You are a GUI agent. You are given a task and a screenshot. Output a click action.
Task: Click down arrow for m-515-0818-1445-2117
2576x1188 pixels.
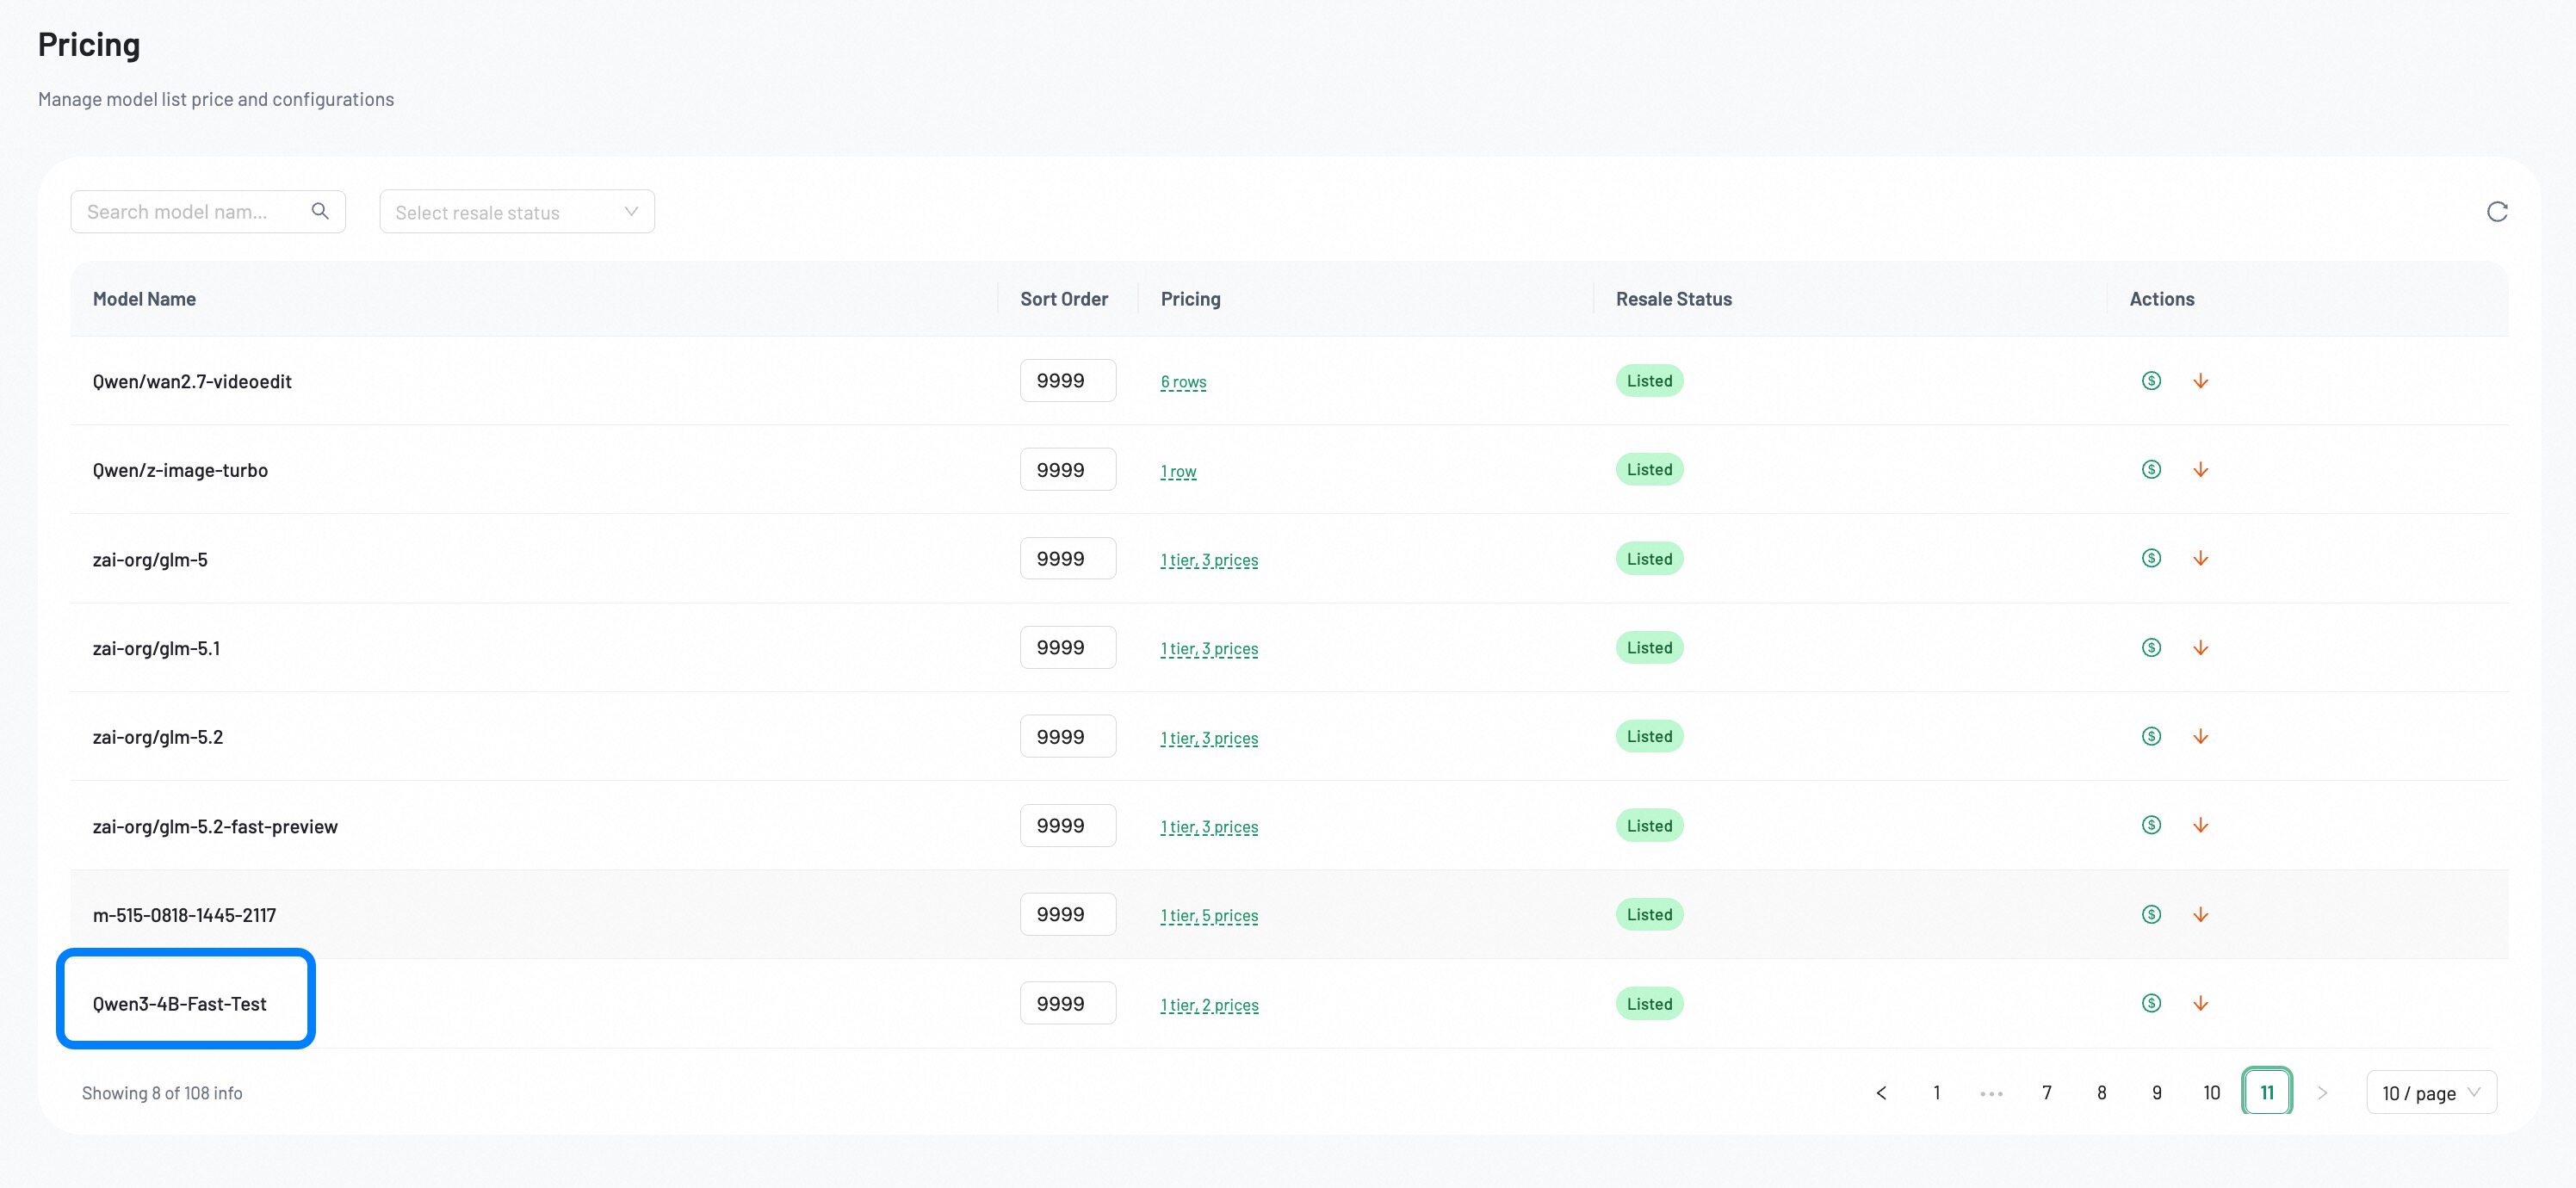2200,914
